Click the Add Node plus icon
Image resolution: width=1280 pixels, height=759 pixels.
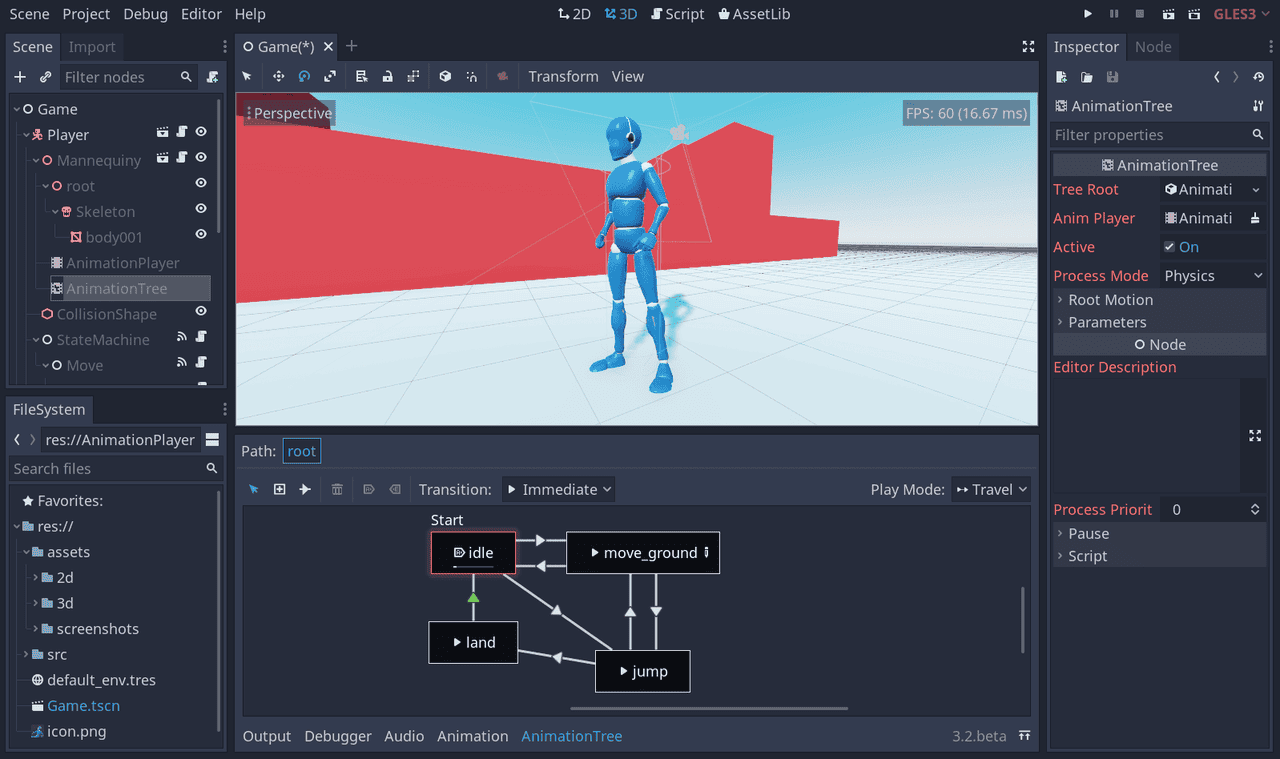click(x=20, y=77)
